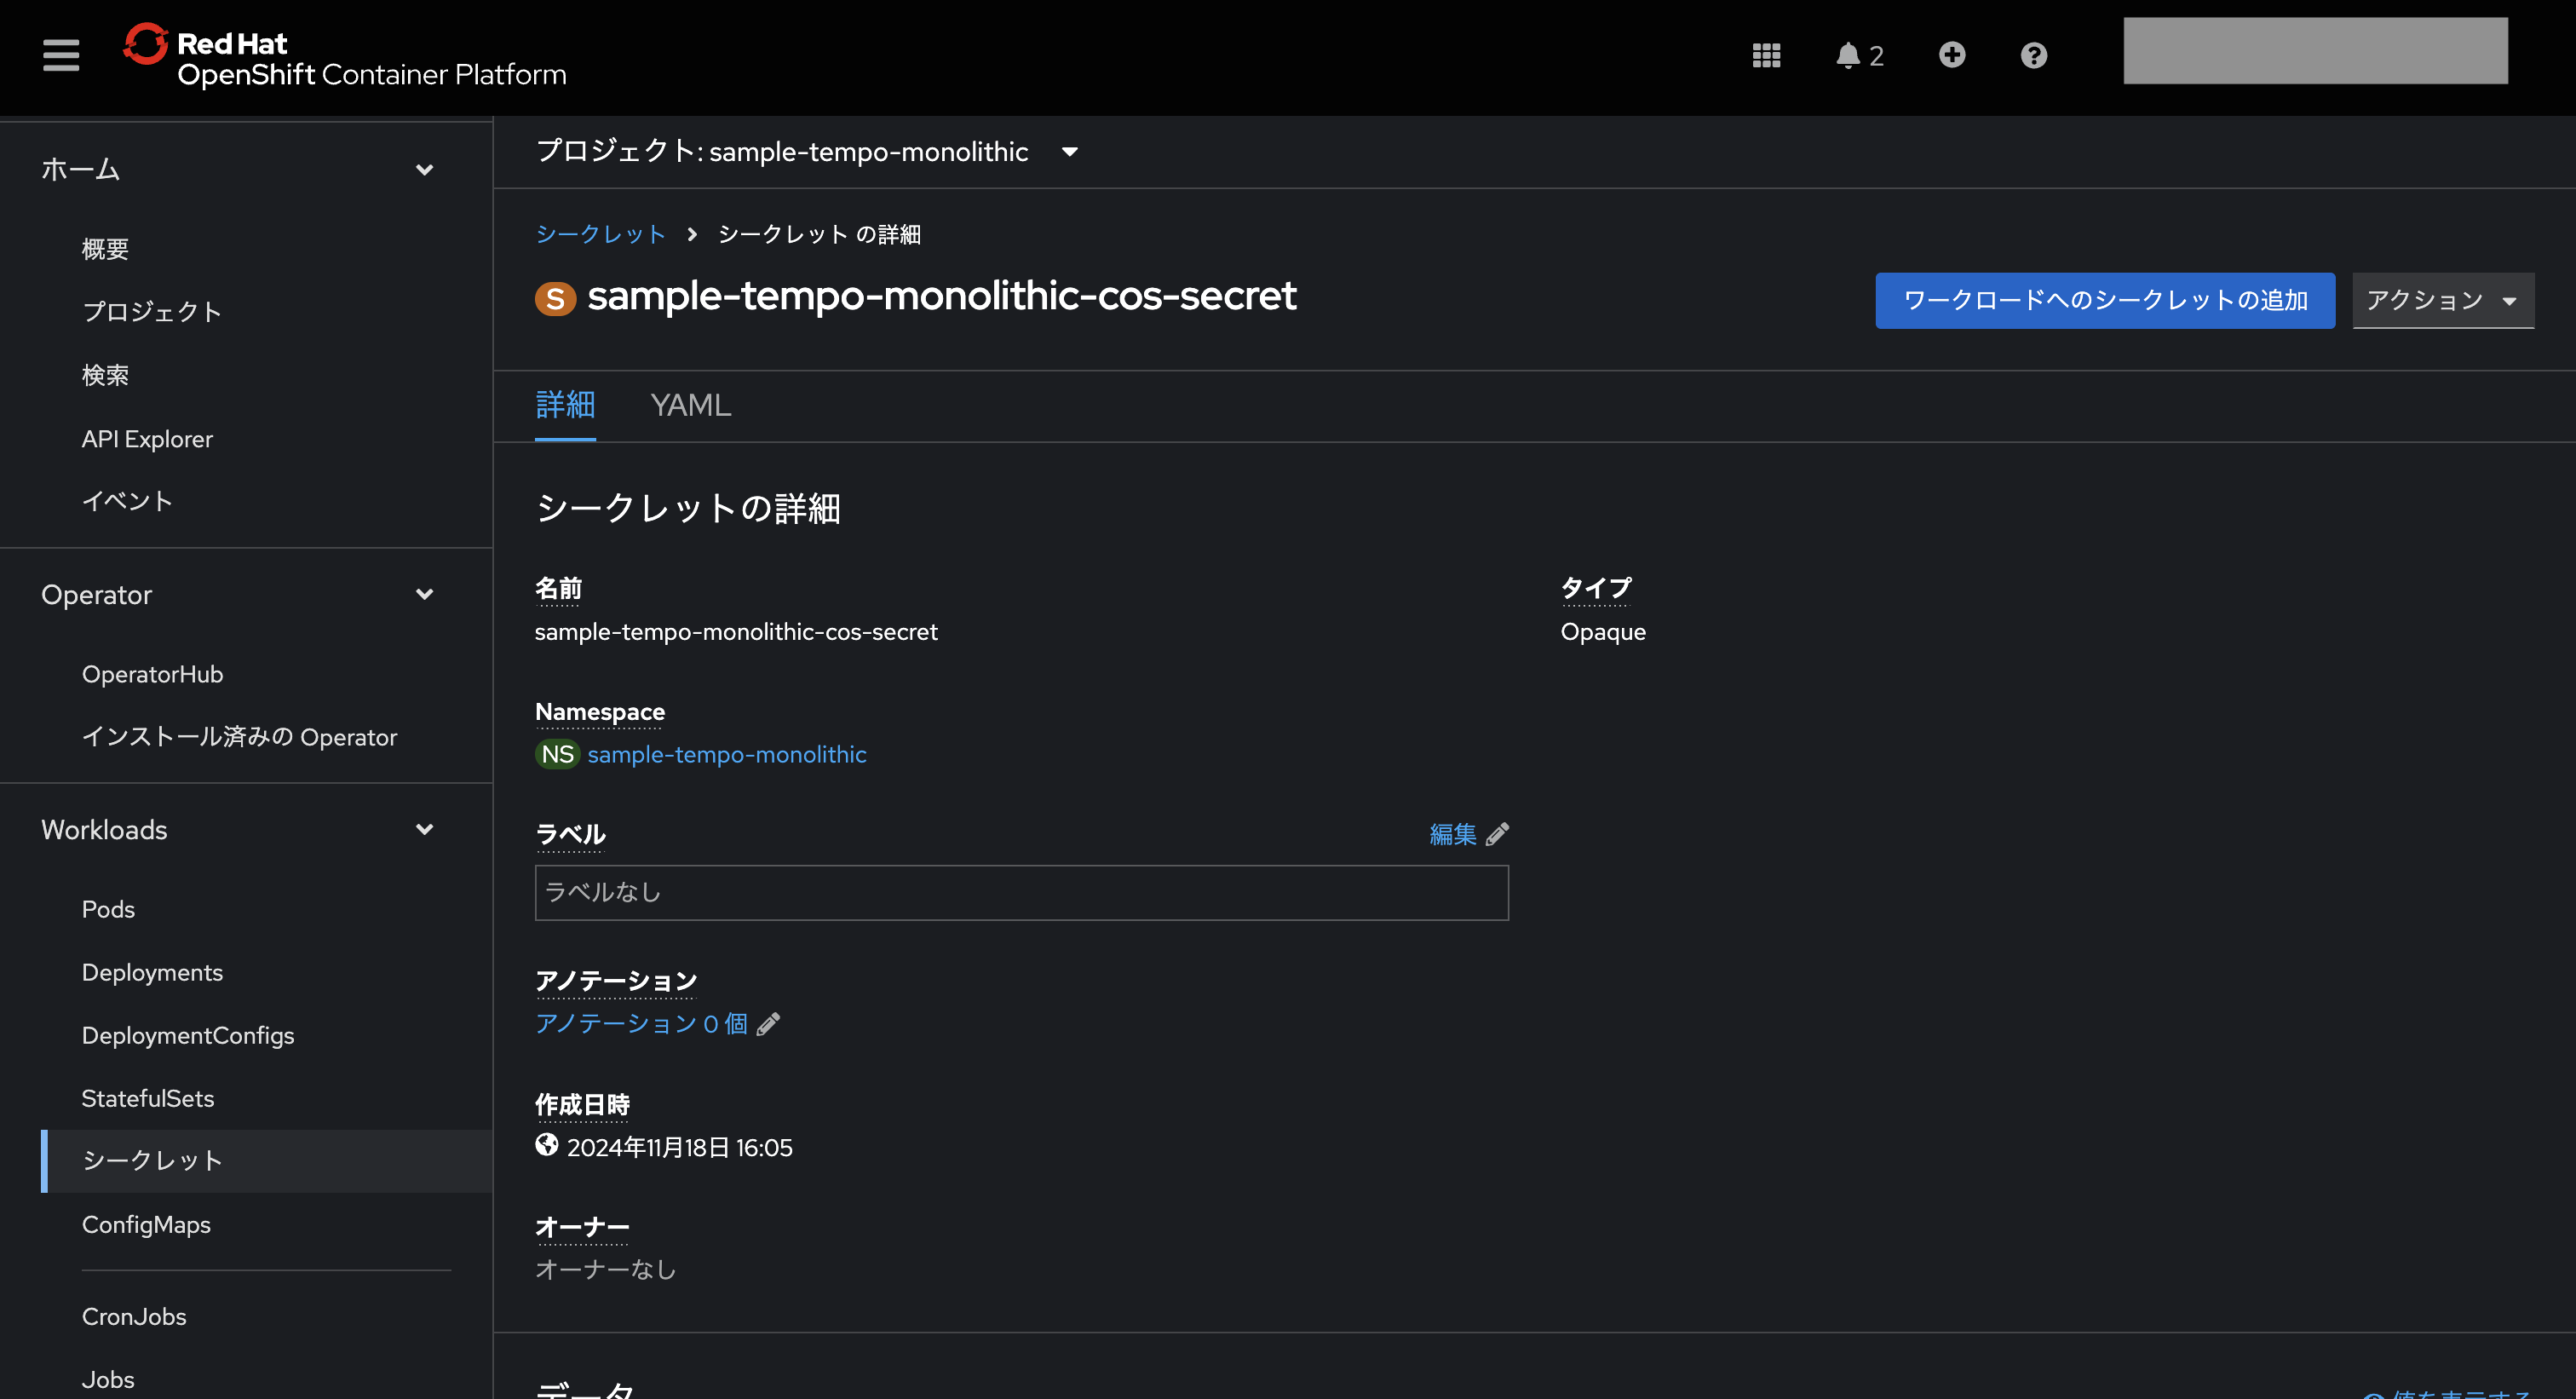The image size is (2576, 1399).
Task: Select シークレット in the sidebar
Action: pyautogui.click(x=152, y=1161)
